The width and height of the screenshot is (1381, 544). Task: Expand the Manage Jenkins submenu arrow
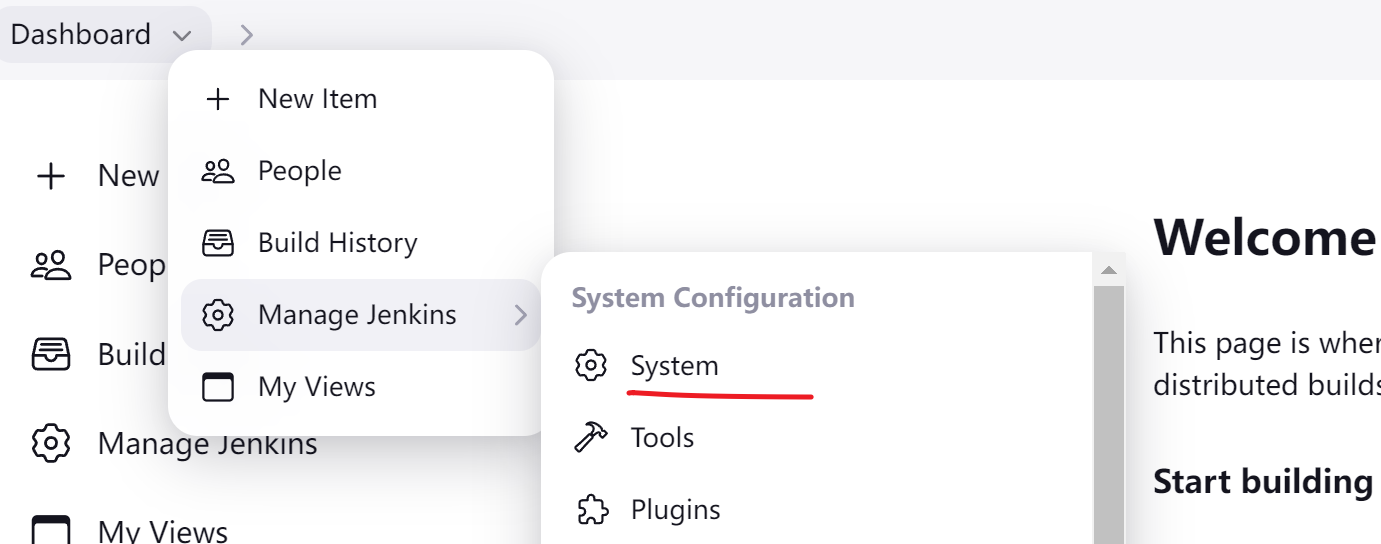click(520, 315)
